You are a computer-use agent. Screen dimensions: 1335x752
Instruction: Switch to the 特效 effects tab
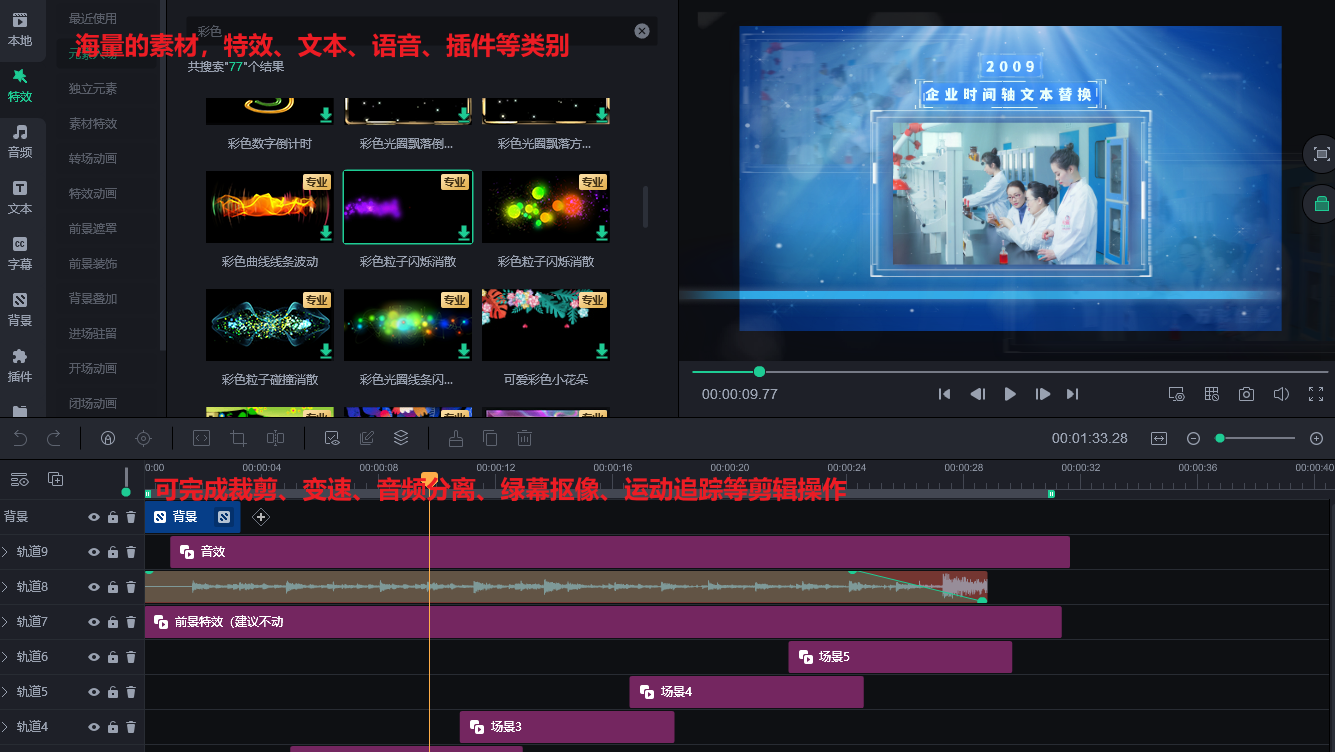click(20, 86)
